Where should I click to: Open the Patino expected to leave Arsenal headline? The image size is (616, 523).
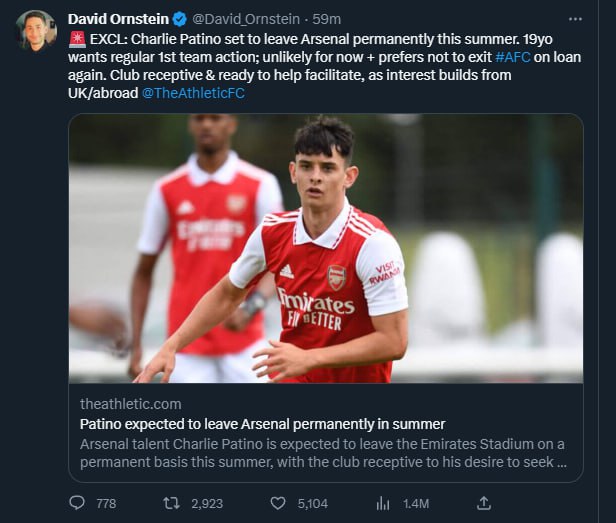point(262,424)
